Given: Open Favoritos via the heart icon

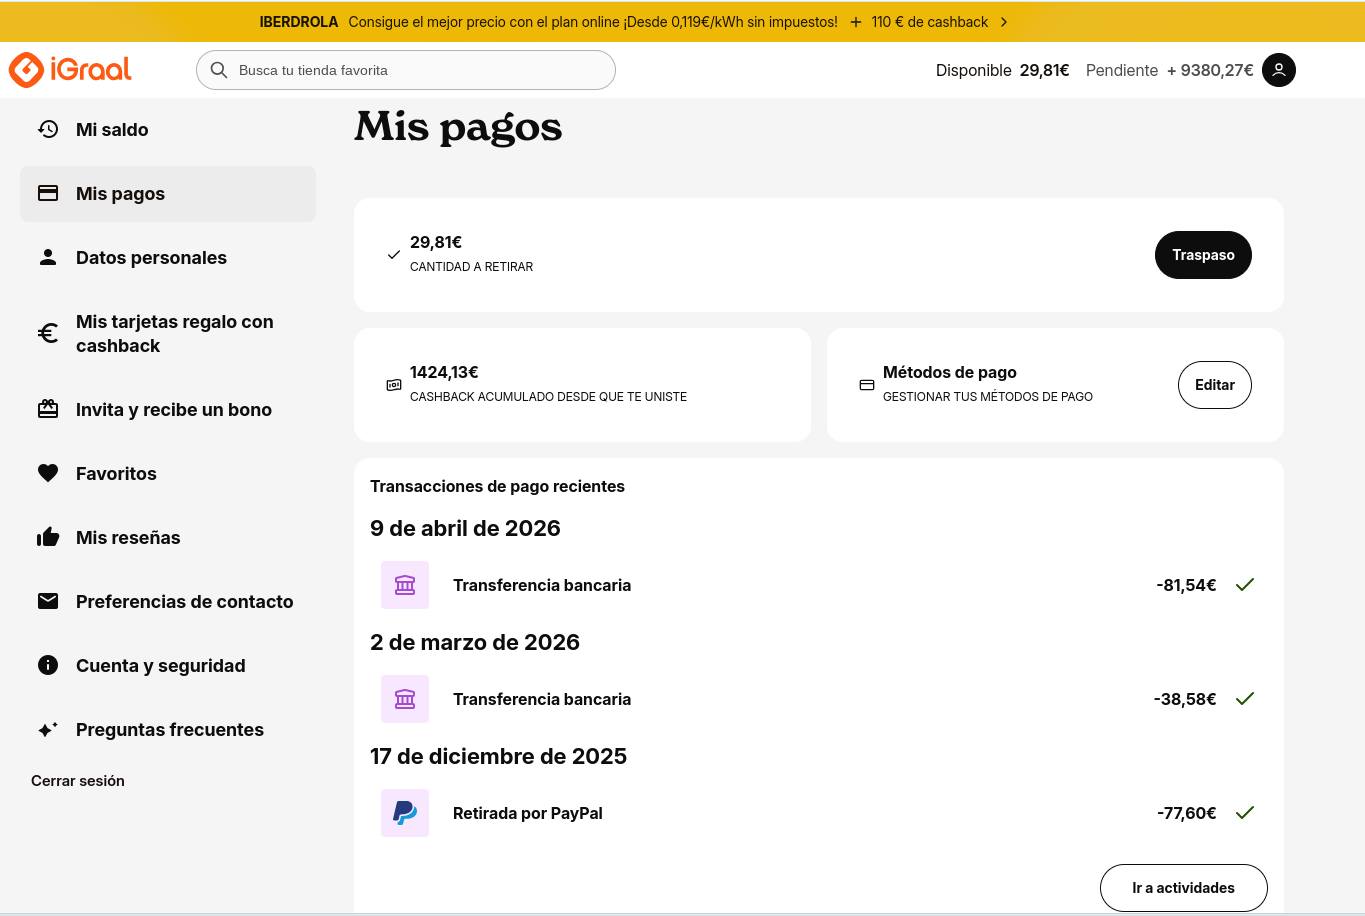Looking at the screenshot, I should coord(47,473).
